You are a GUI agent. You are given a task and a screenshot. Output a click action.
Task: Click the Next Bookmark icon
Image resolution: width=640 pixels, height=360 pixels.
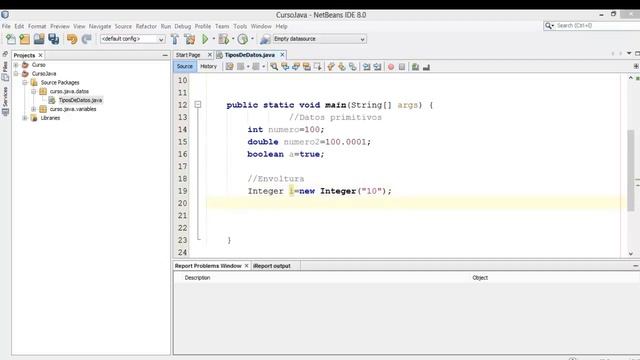(342, 67)
